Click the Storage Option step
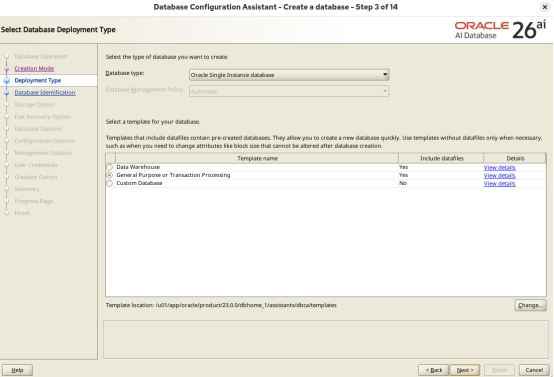Screen dimensions: 554x377 click(x=35, y=105)
